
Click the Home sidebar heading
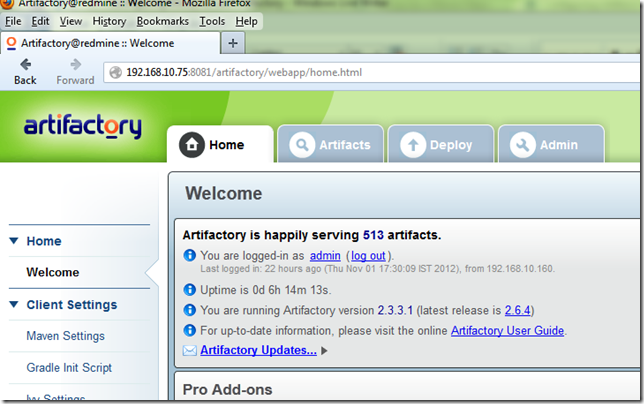pos(44,241)
